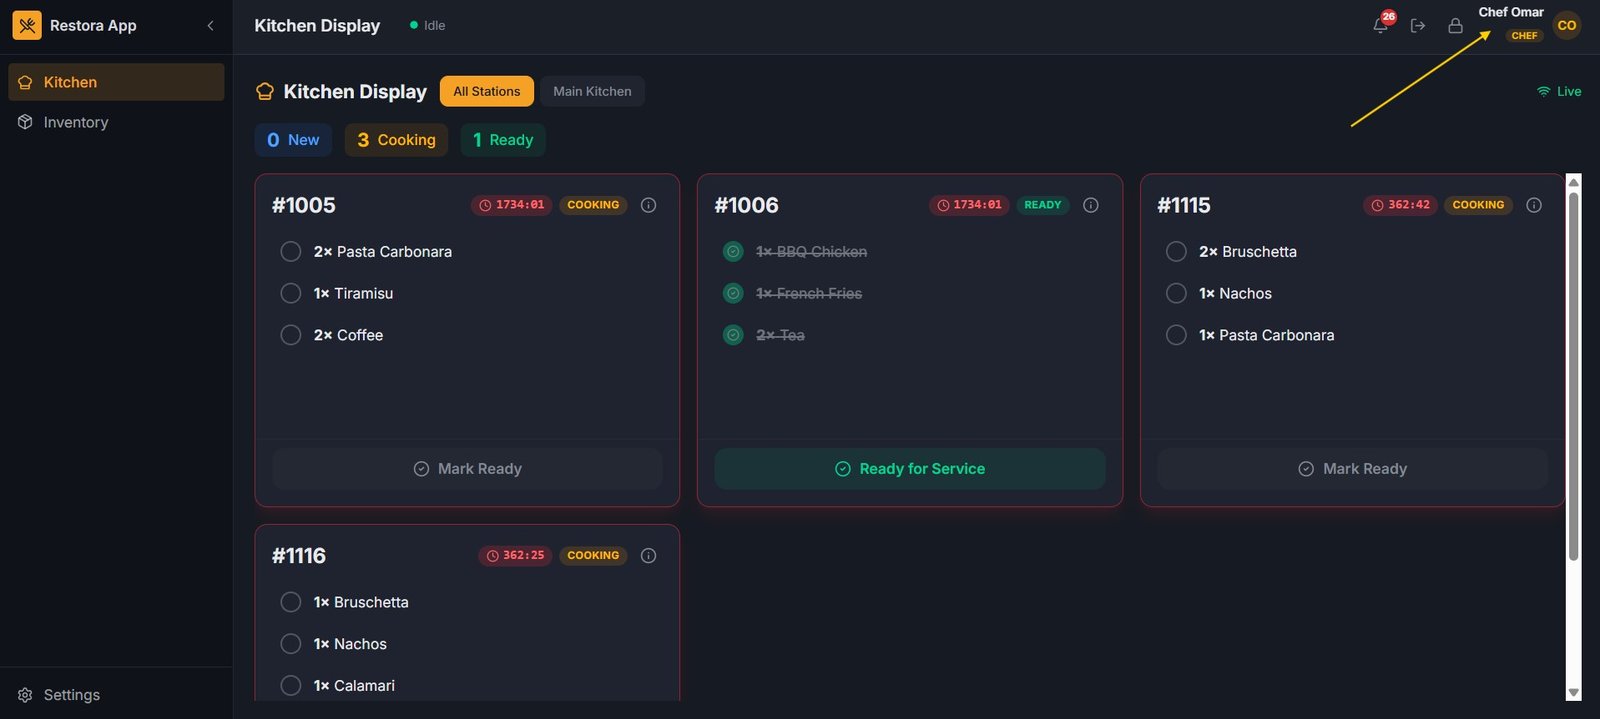The height and width of the screenshot is (719, 1600).
Task: Open the info icon for order #1115
Action: 1534,205
